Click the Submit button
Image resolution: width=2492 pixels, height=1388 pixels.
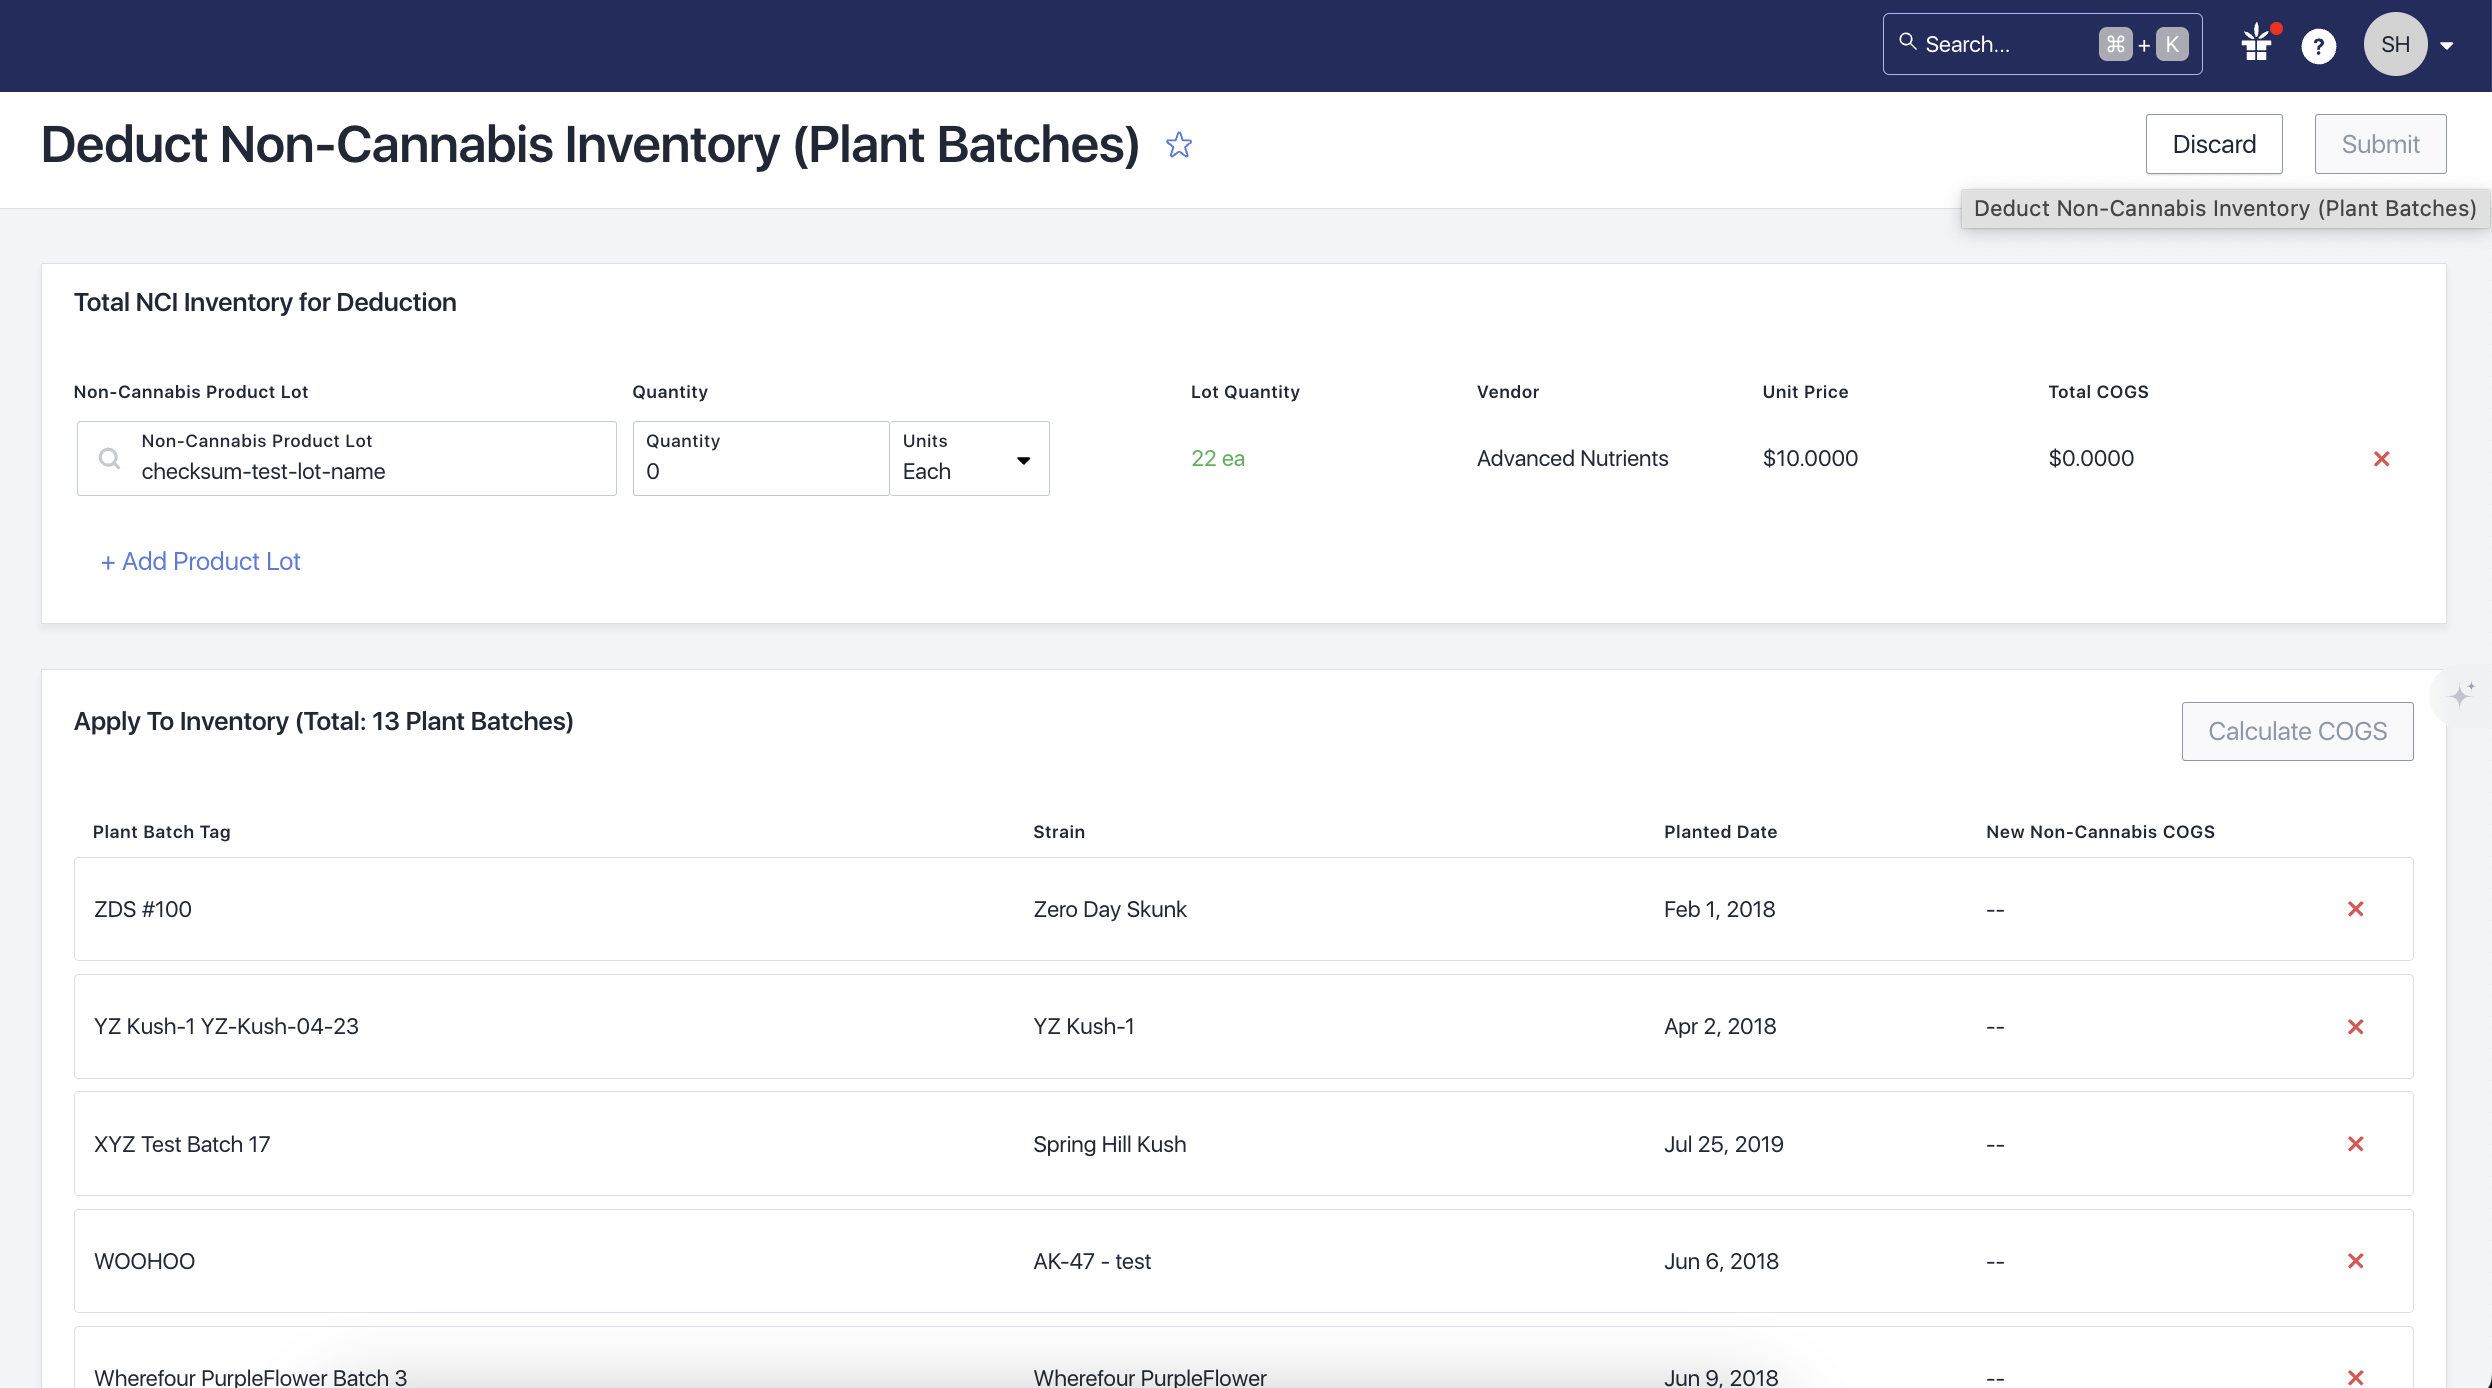click(2379, 144)
